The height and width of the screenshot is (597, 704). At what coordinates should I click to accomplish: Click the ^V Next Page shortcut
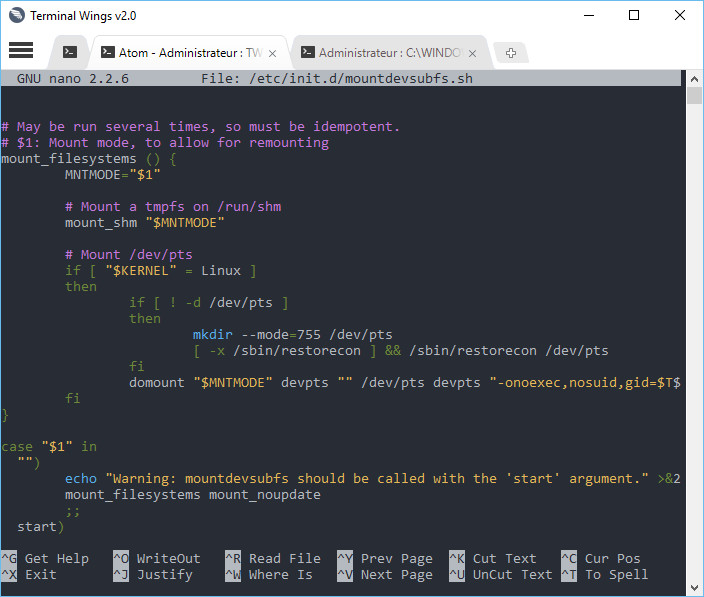[x=385, y=575]
